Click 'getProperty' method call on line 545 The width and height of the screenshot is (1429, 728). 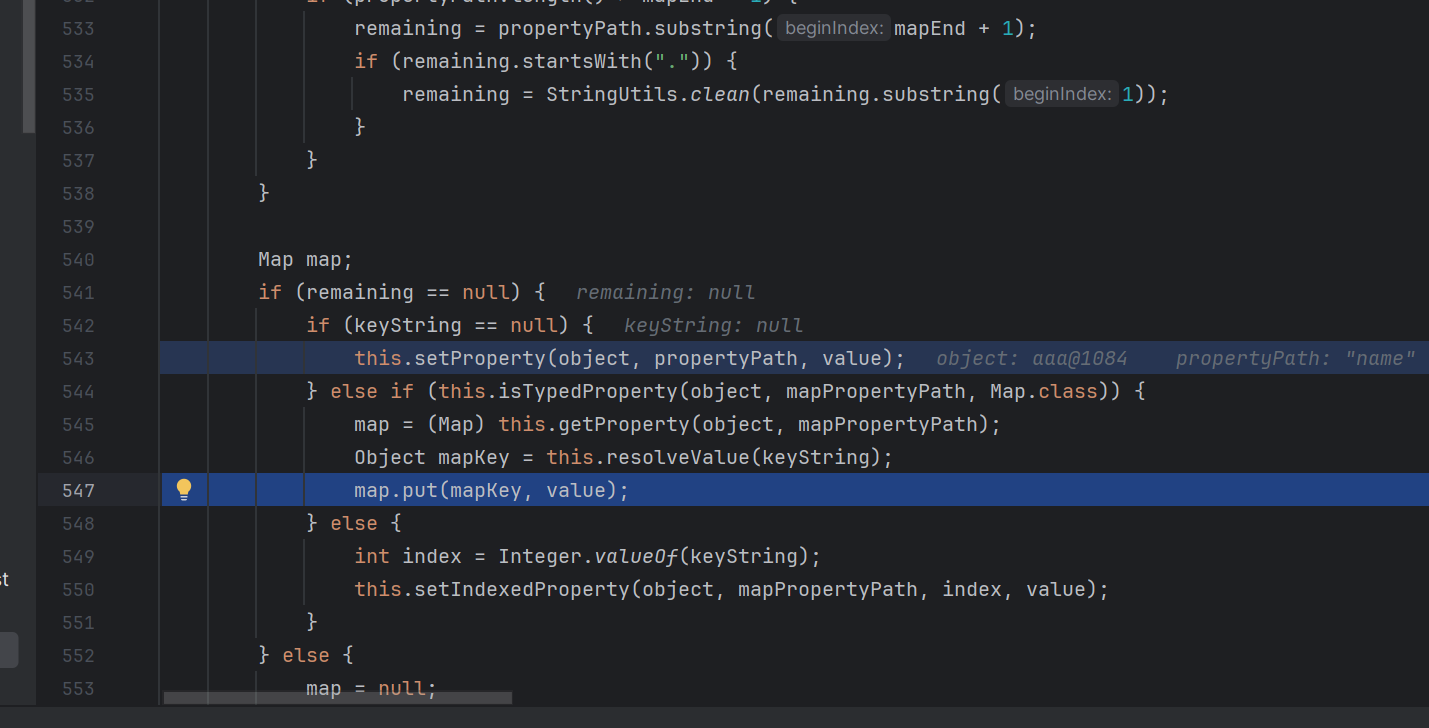point(624,424)
